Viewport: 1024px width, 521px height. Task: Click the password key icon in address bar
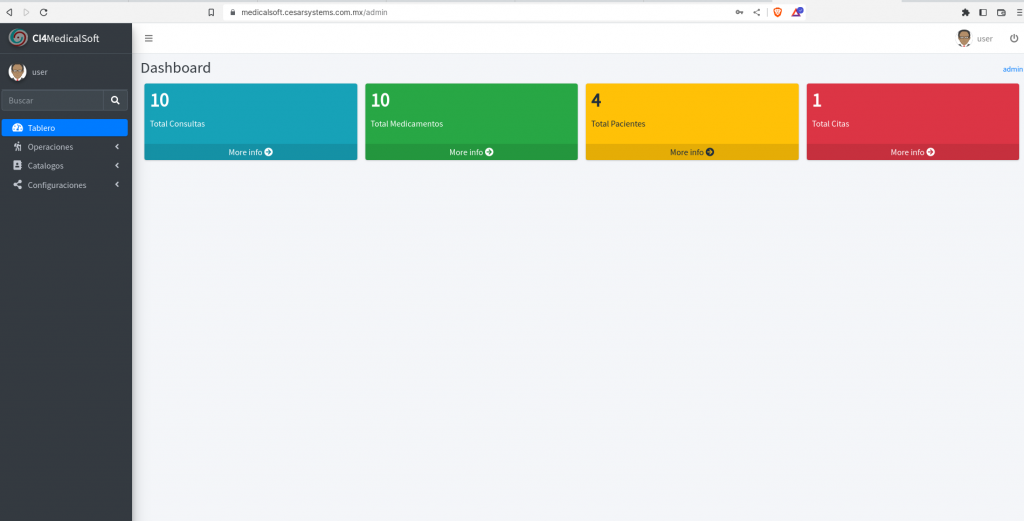tap(739, 12)
